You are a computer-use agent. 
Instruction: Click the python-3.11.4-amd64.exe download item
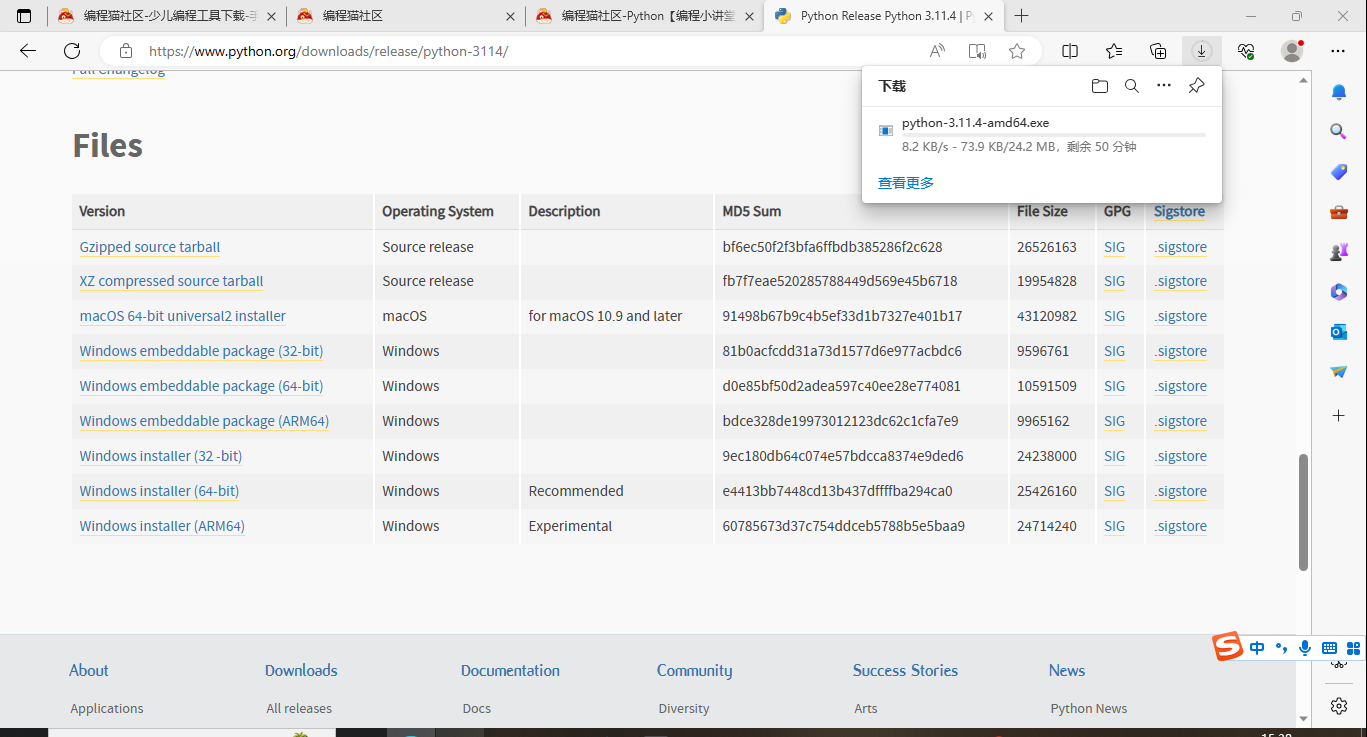(x=1041, y=135)
